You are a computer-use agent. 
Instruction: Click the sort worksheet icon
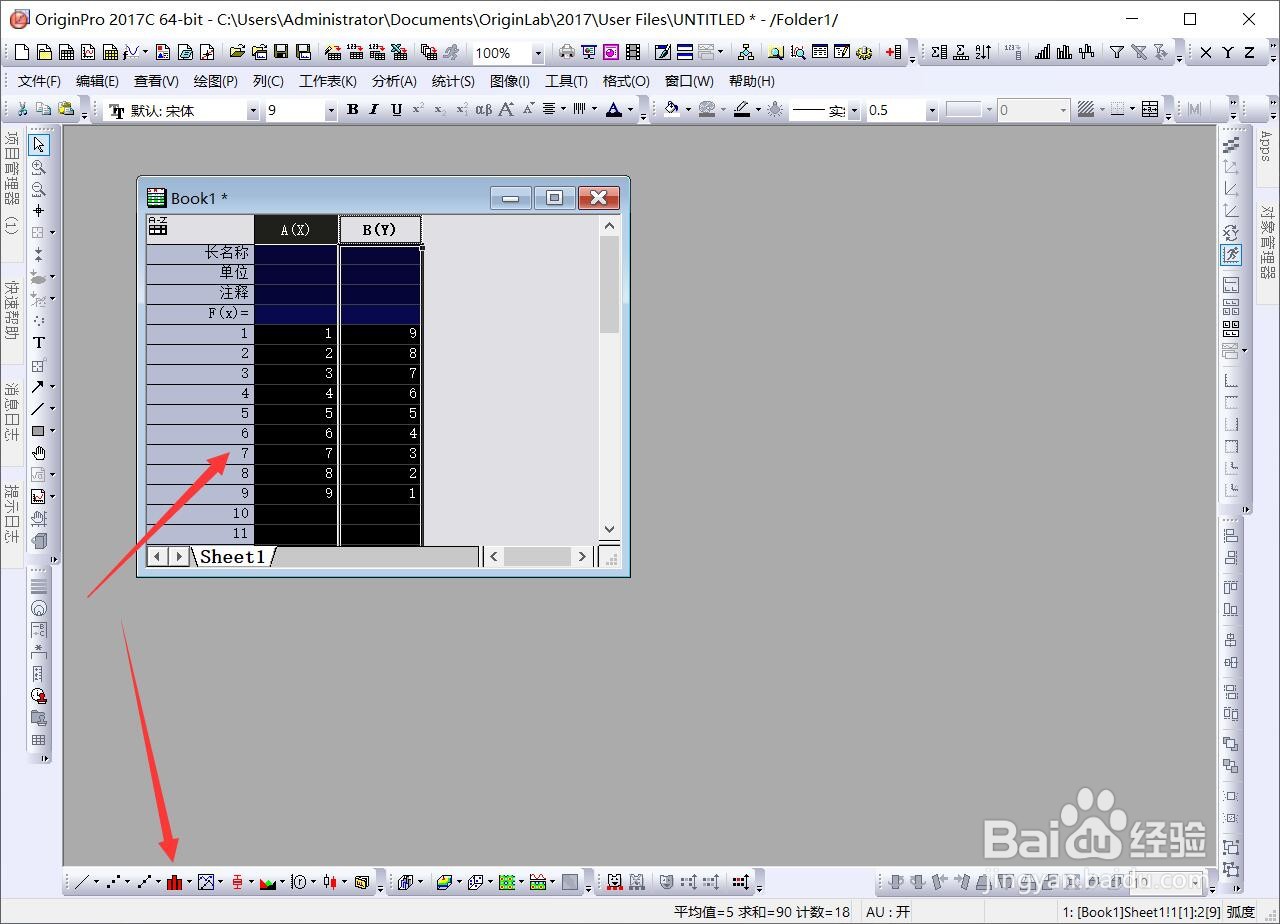(x=983, y=52)
